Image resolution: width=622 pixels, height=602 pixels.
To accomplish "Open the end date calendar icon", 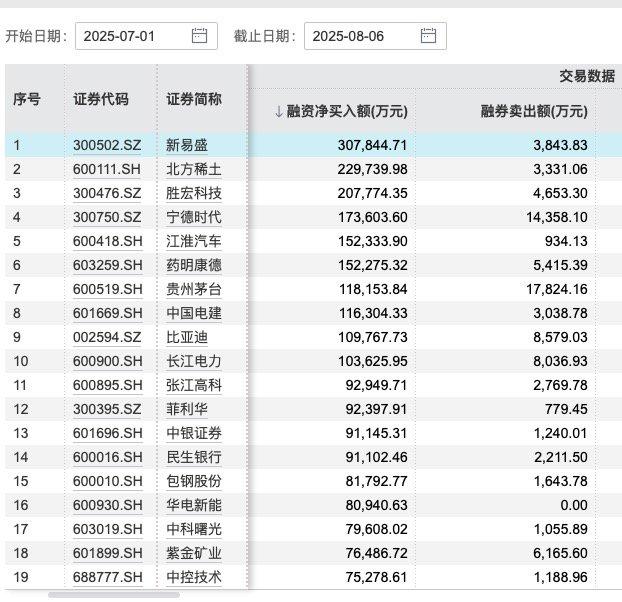I will 428,36.
